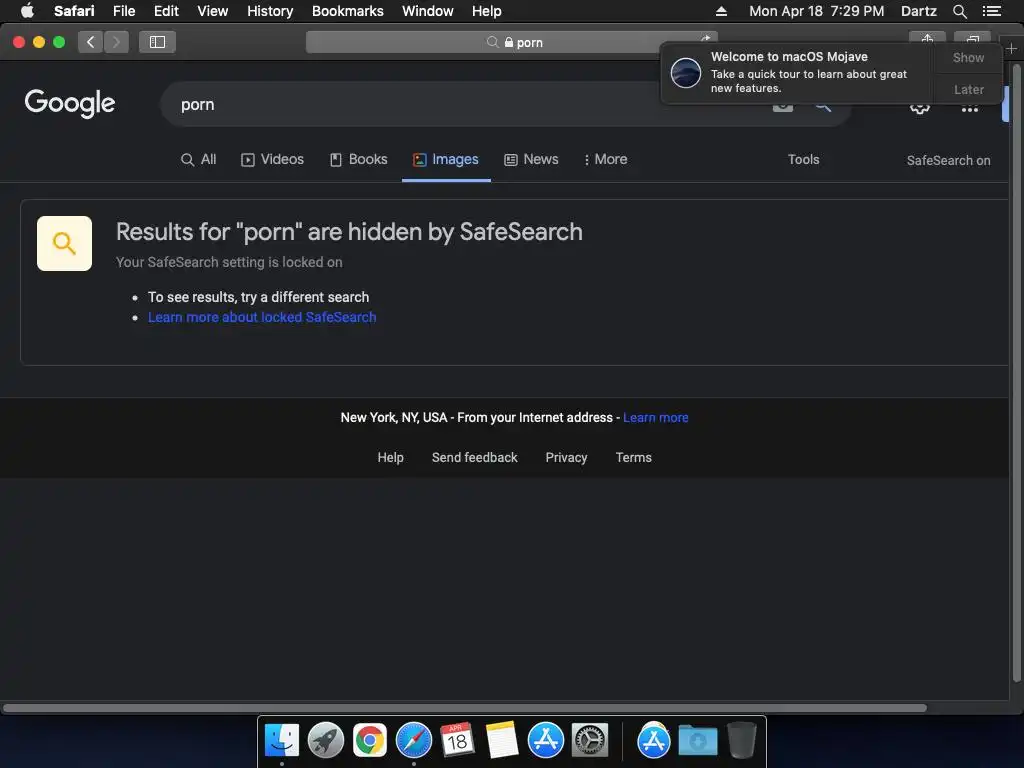The height and width of the screenshot is (768, 1024).
Task: Switch to the News tab
Action: pyautogui.click(x=531, y=159)
